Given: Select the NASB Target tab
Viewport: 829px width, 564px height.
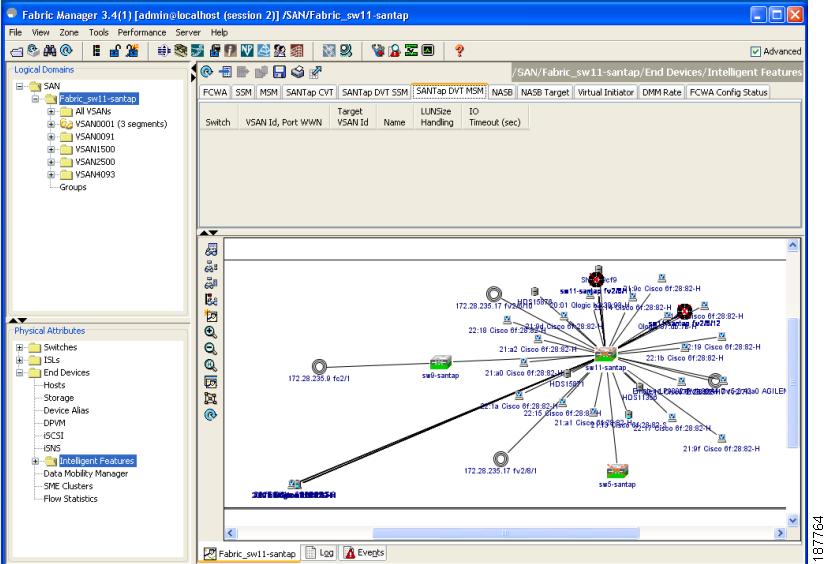Looking at the screenshot, I should (545, 92).
